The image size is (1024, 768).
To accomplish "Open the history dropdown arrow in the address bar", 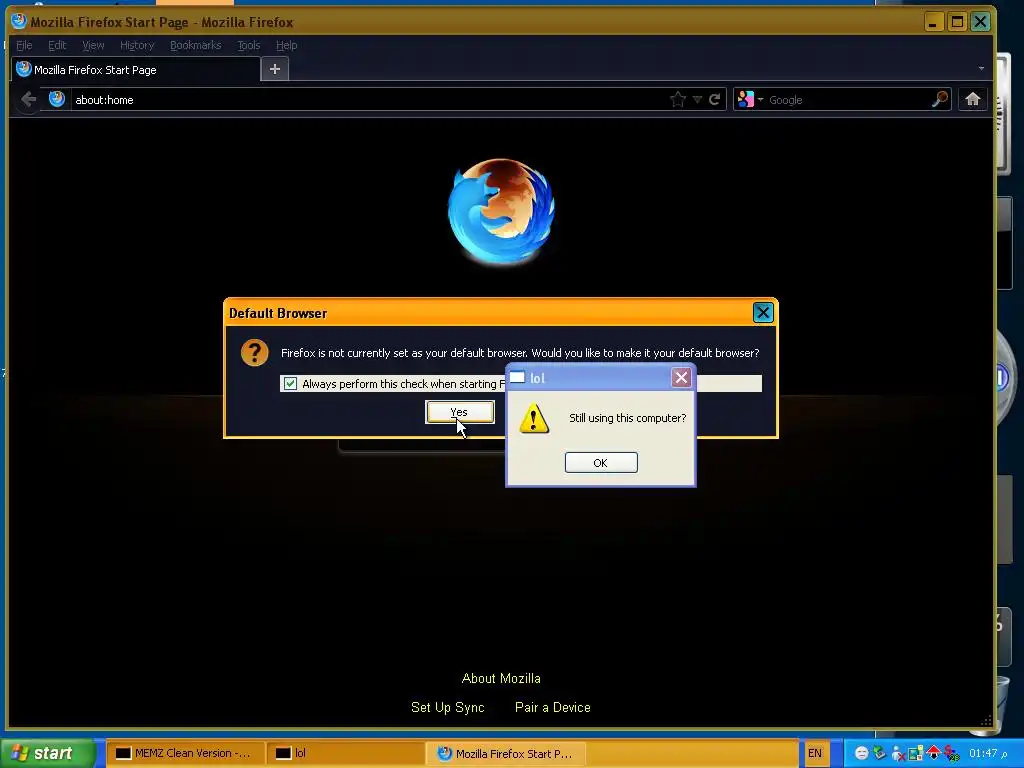I will pos(697,99).
